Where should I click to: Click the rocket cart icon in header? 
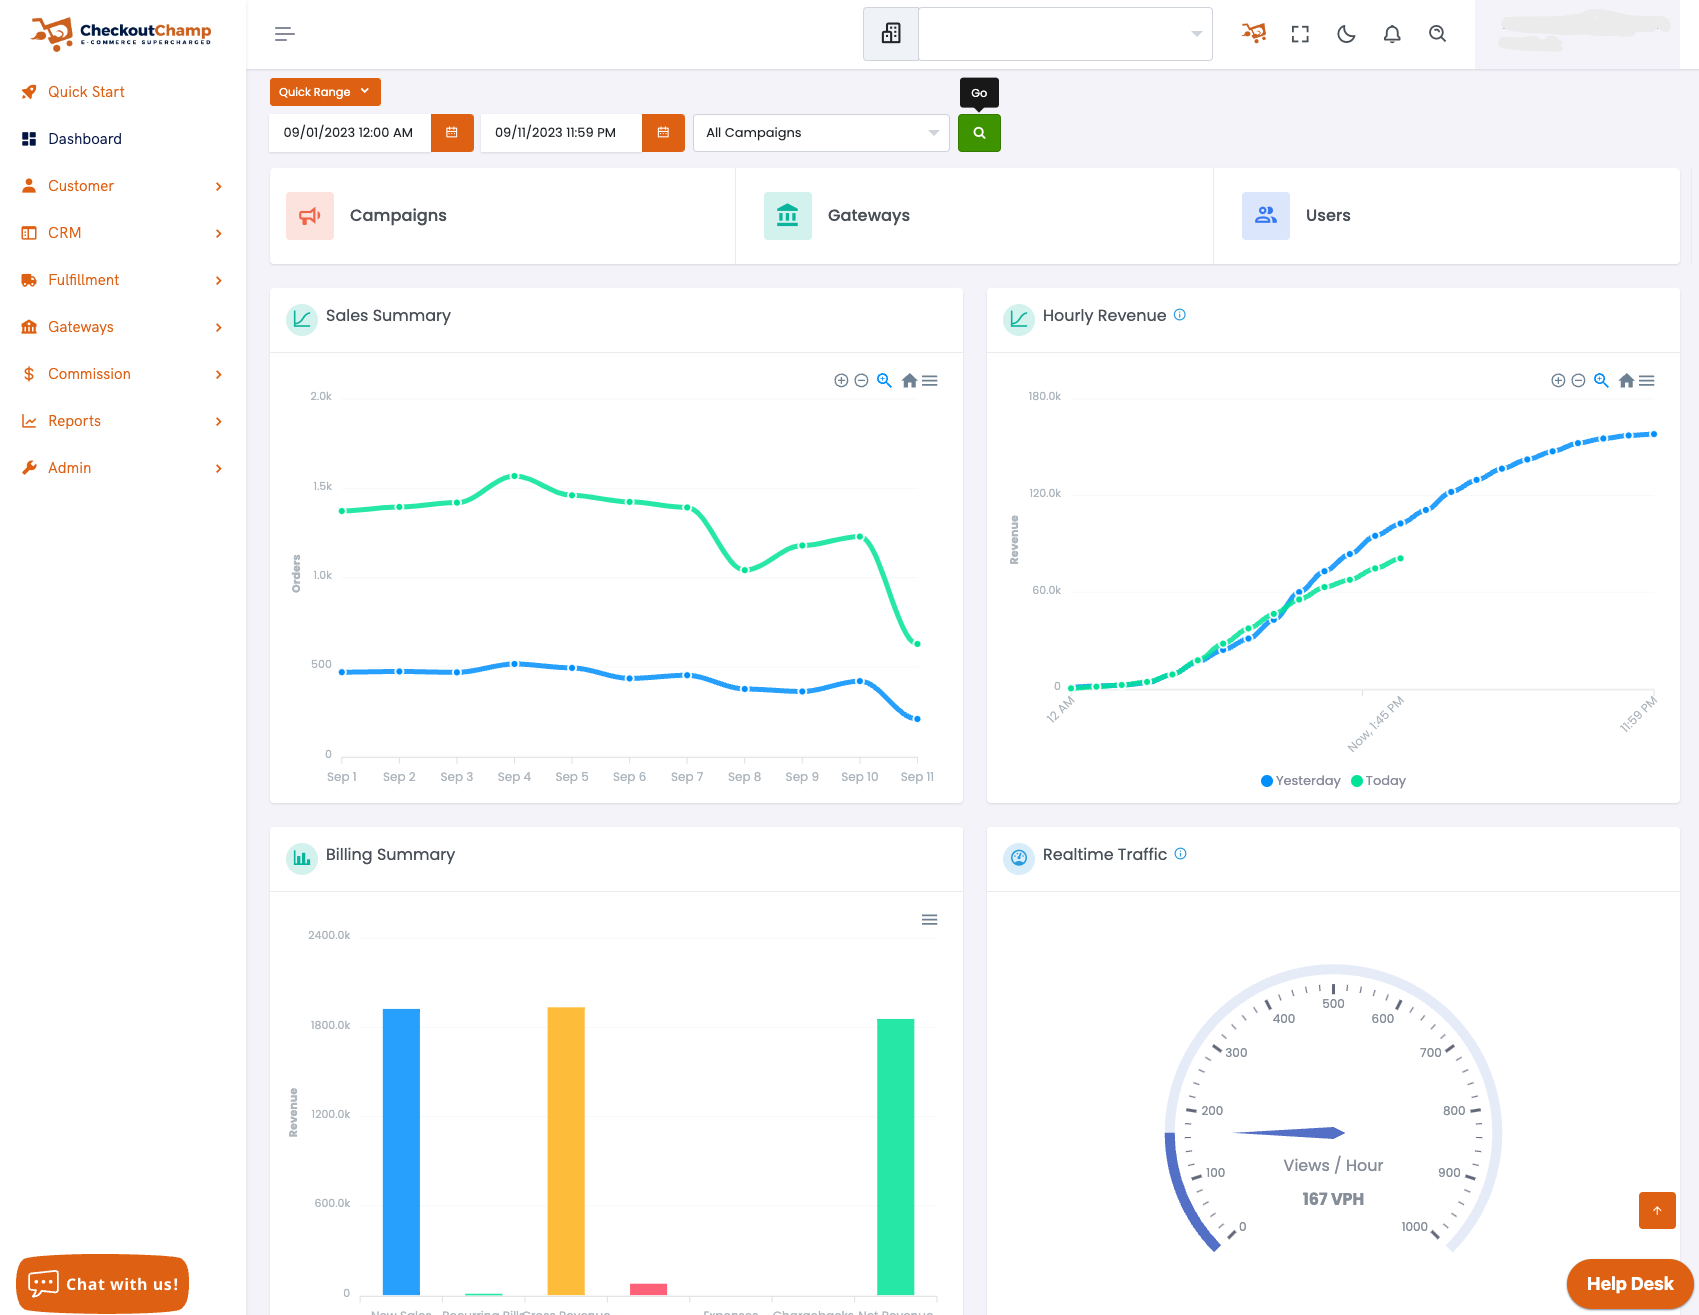[1254, 33]
